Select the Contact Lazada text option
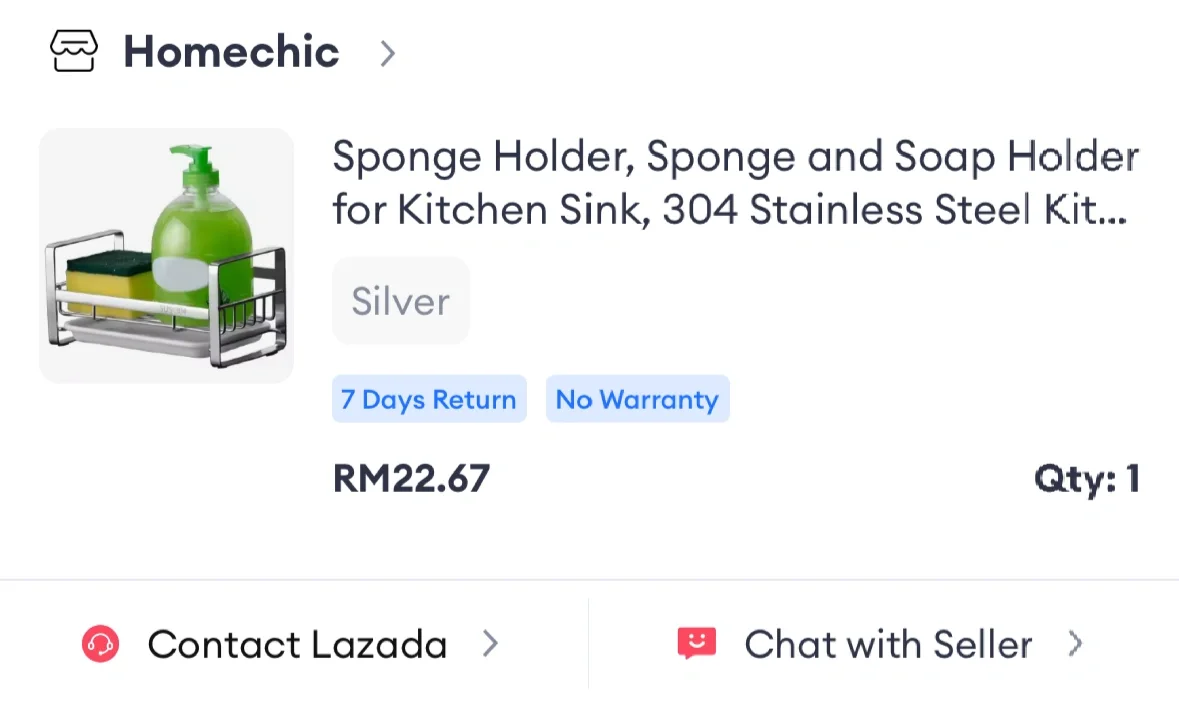Image resolution: width=1179 pixels, height=703 pixels. 297,644
